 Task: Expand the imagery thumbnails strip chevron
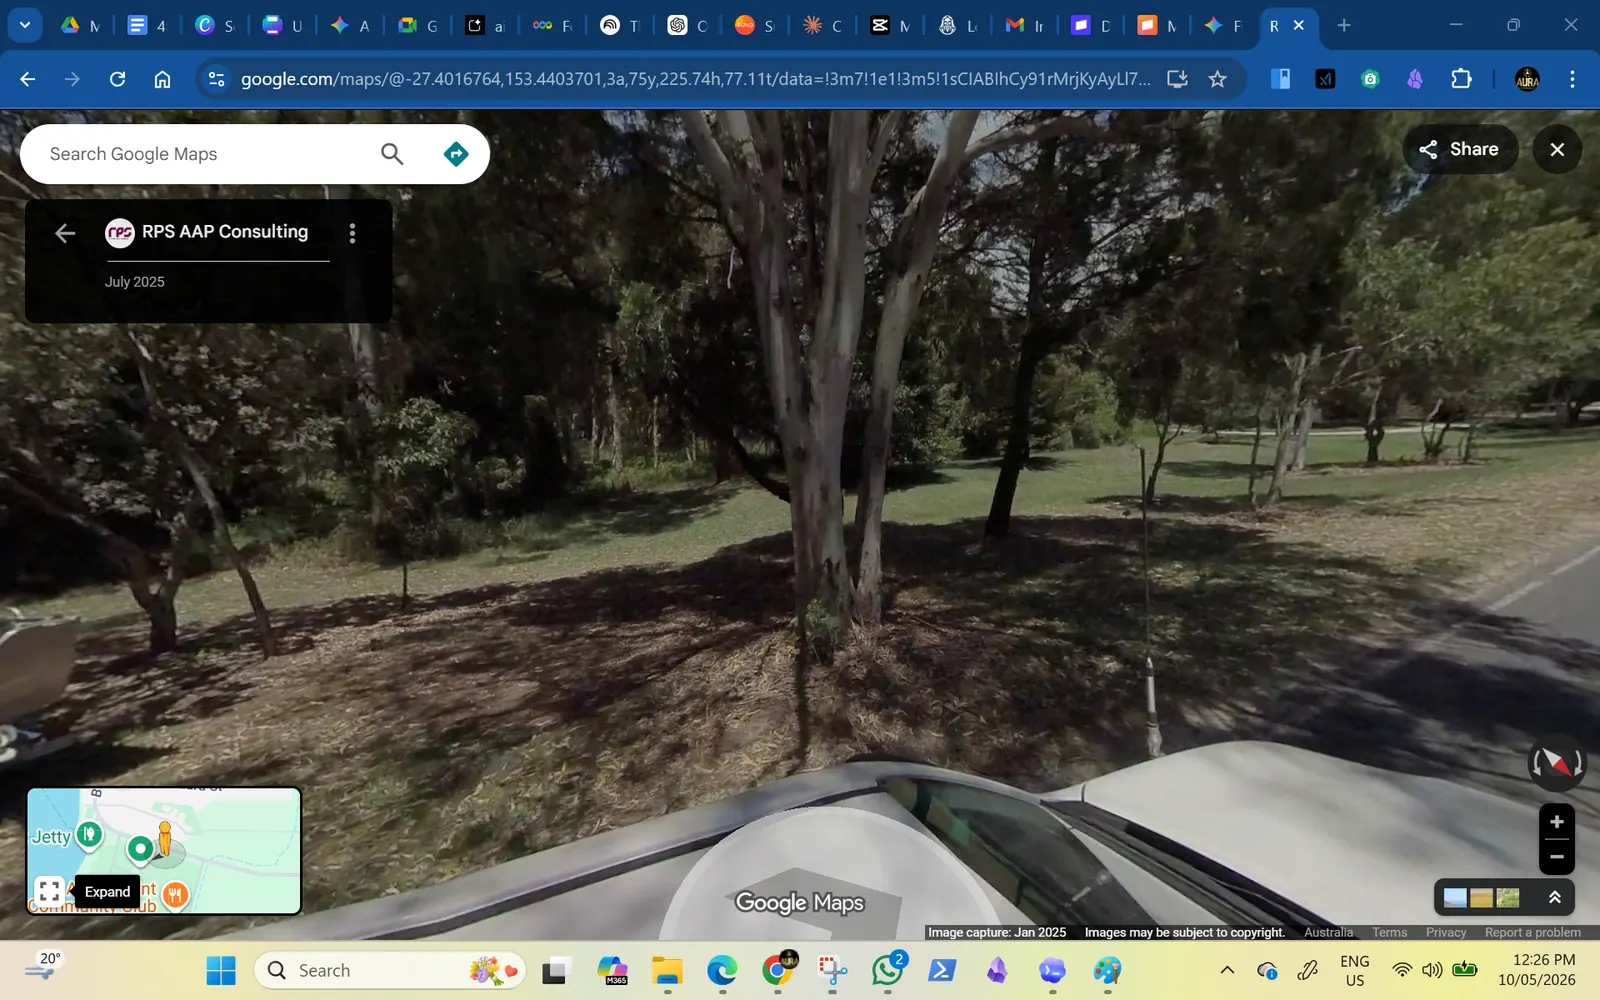[x=1554, y=897]
